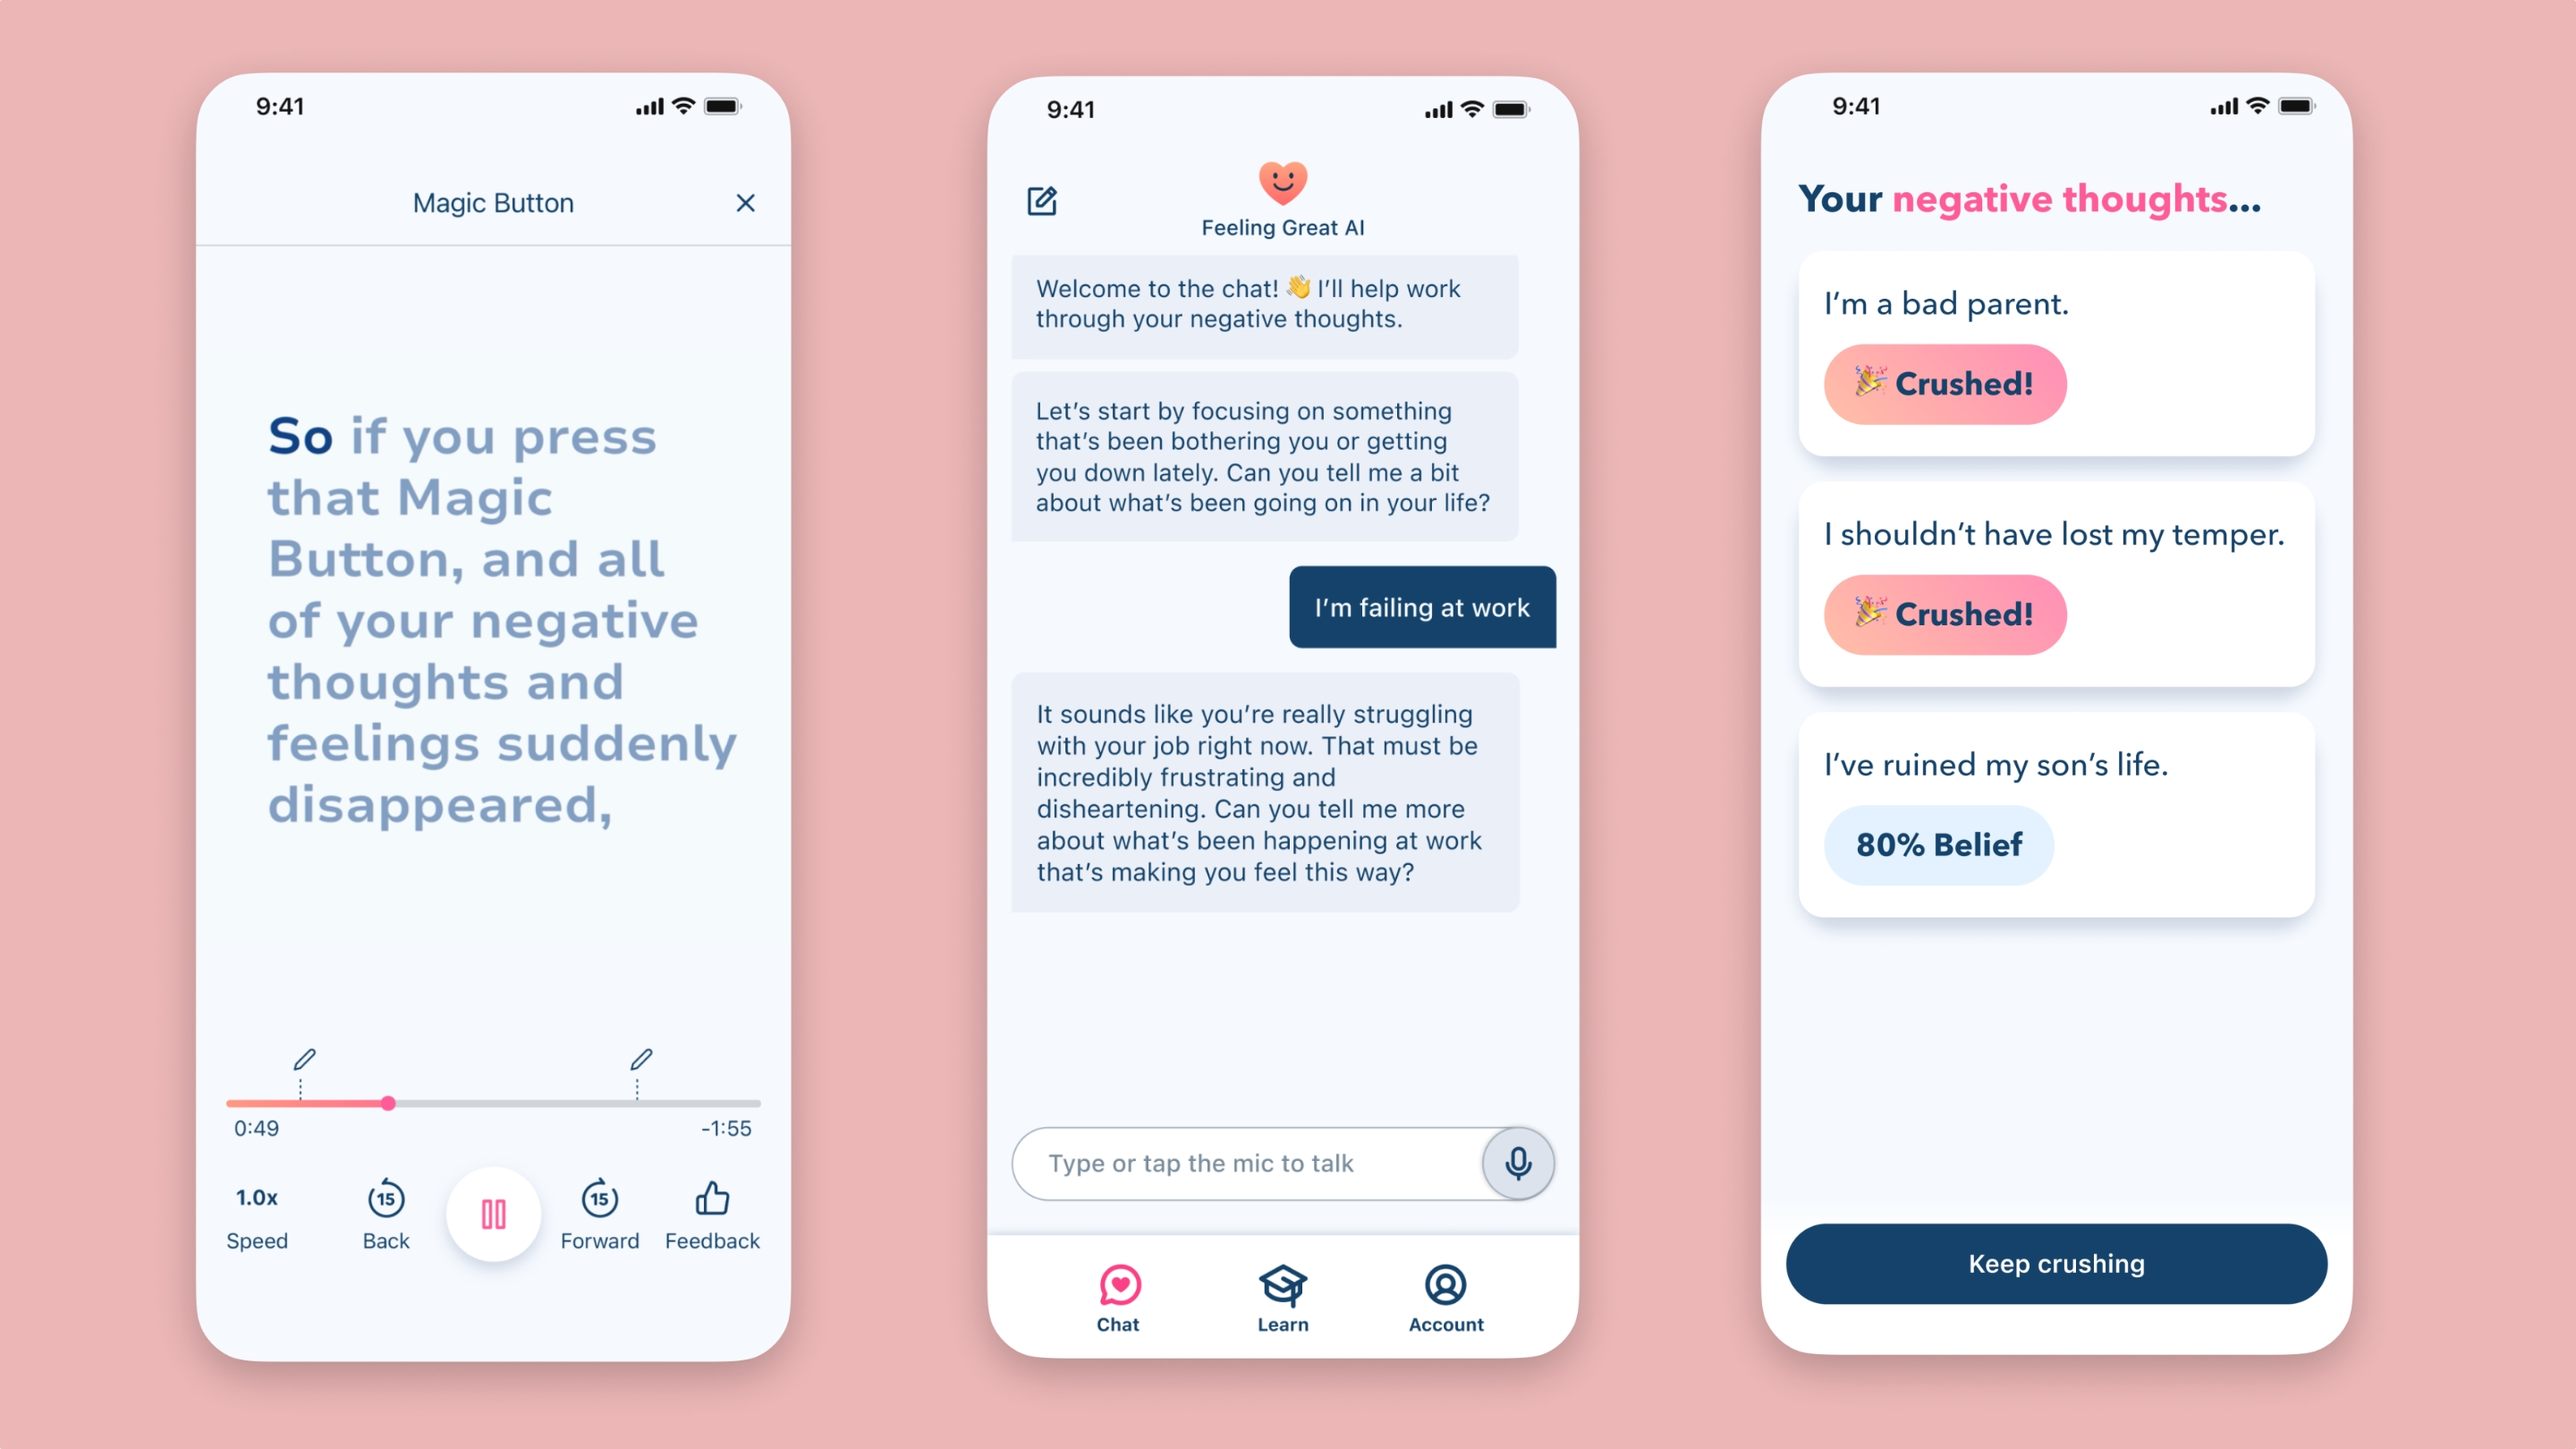Click the Keep crushing button
The width and height of the screenshot is (2576, 1449).
[x=2057, y=1263]
